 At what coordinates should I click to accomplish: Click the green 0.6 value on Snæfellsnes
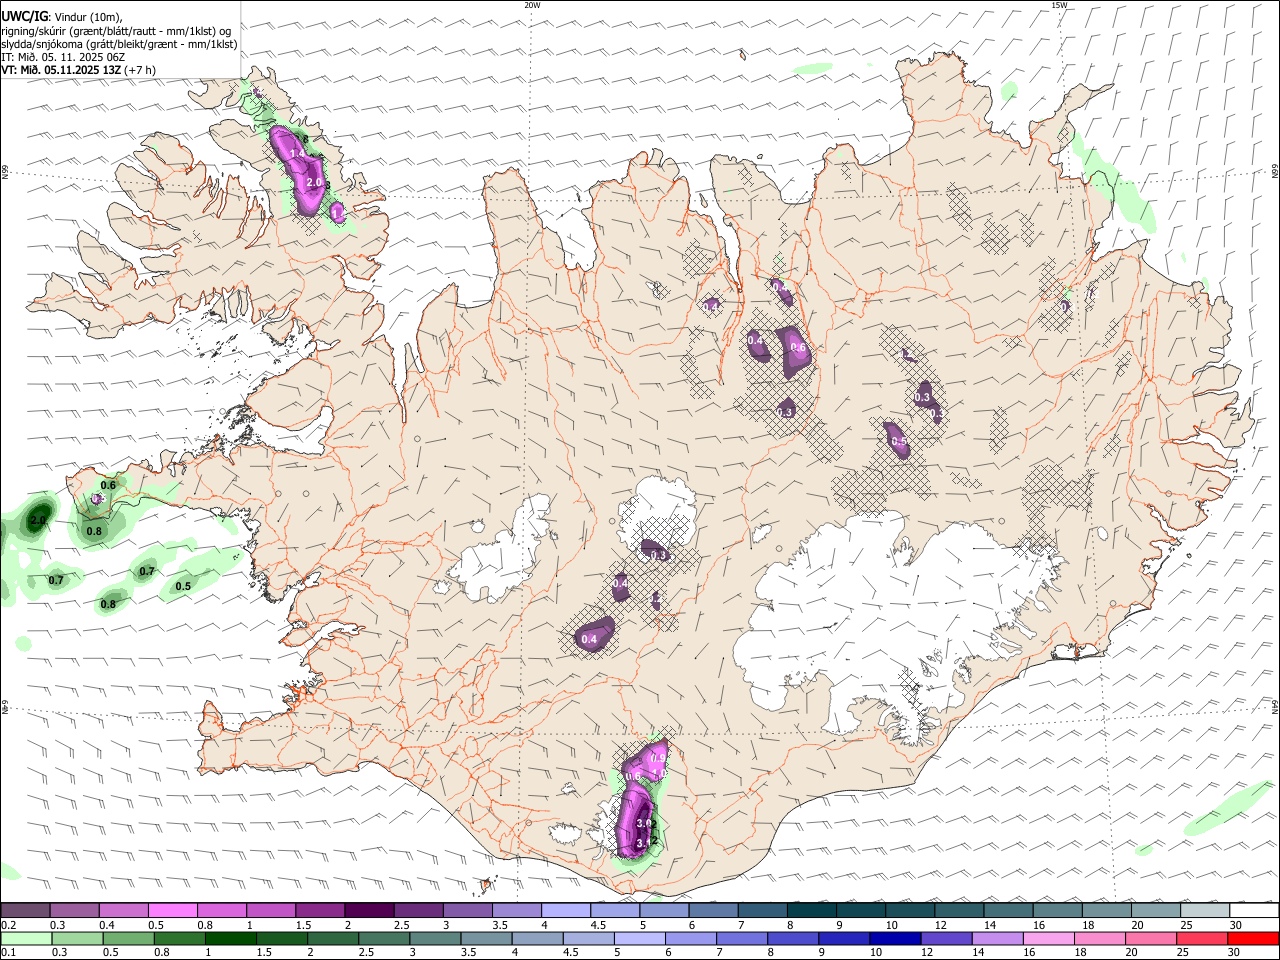coord(108,485)
